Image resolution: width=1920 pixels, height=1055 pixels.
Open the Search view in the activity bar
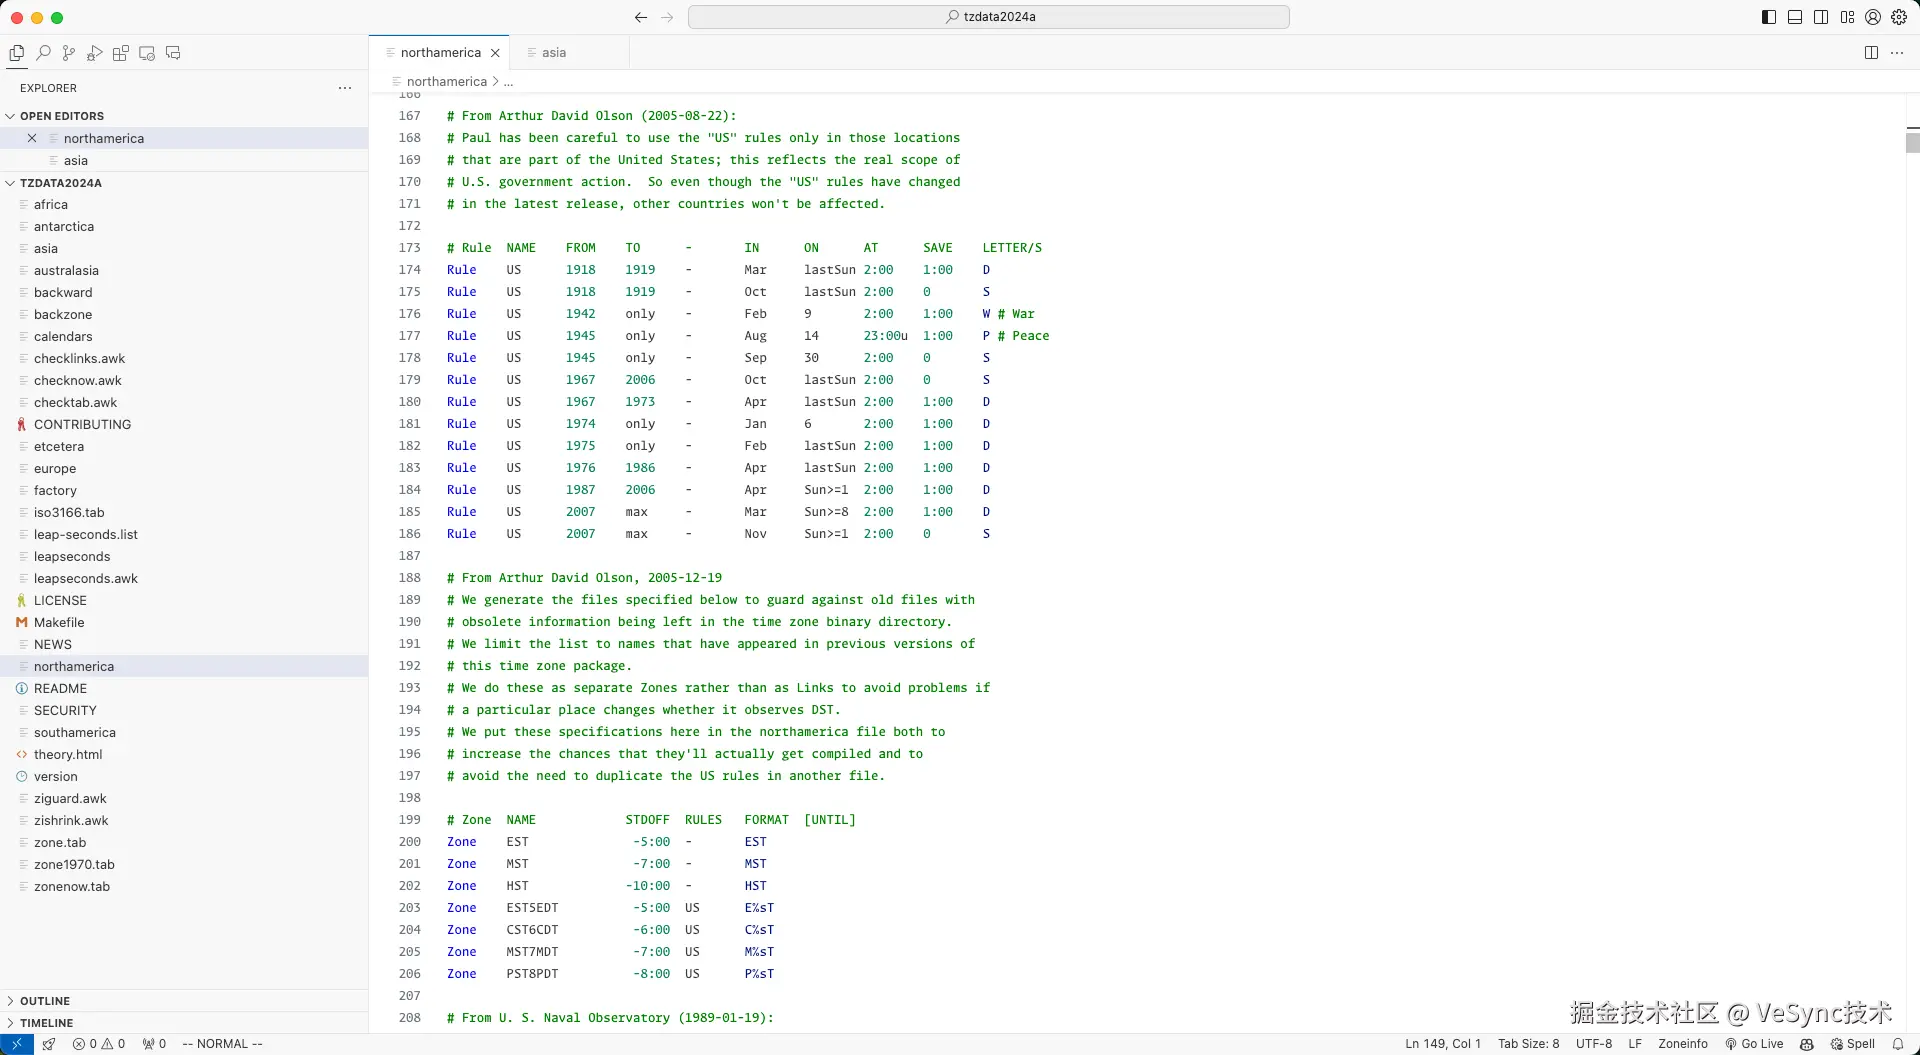pos(43,53)
